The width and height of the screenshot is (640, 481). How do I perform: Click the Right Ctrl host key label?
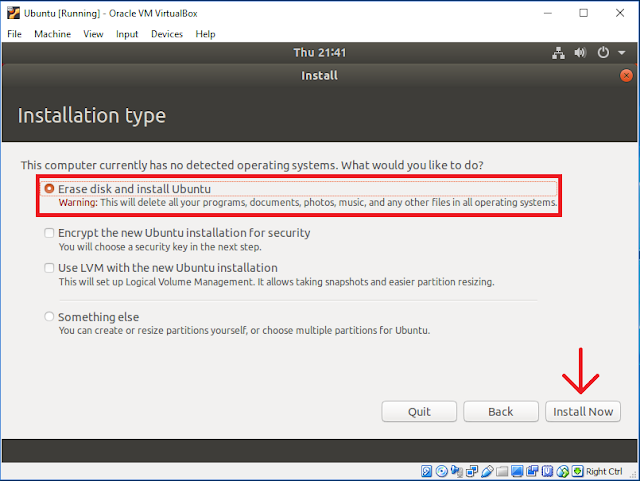[x=604, y=471]
